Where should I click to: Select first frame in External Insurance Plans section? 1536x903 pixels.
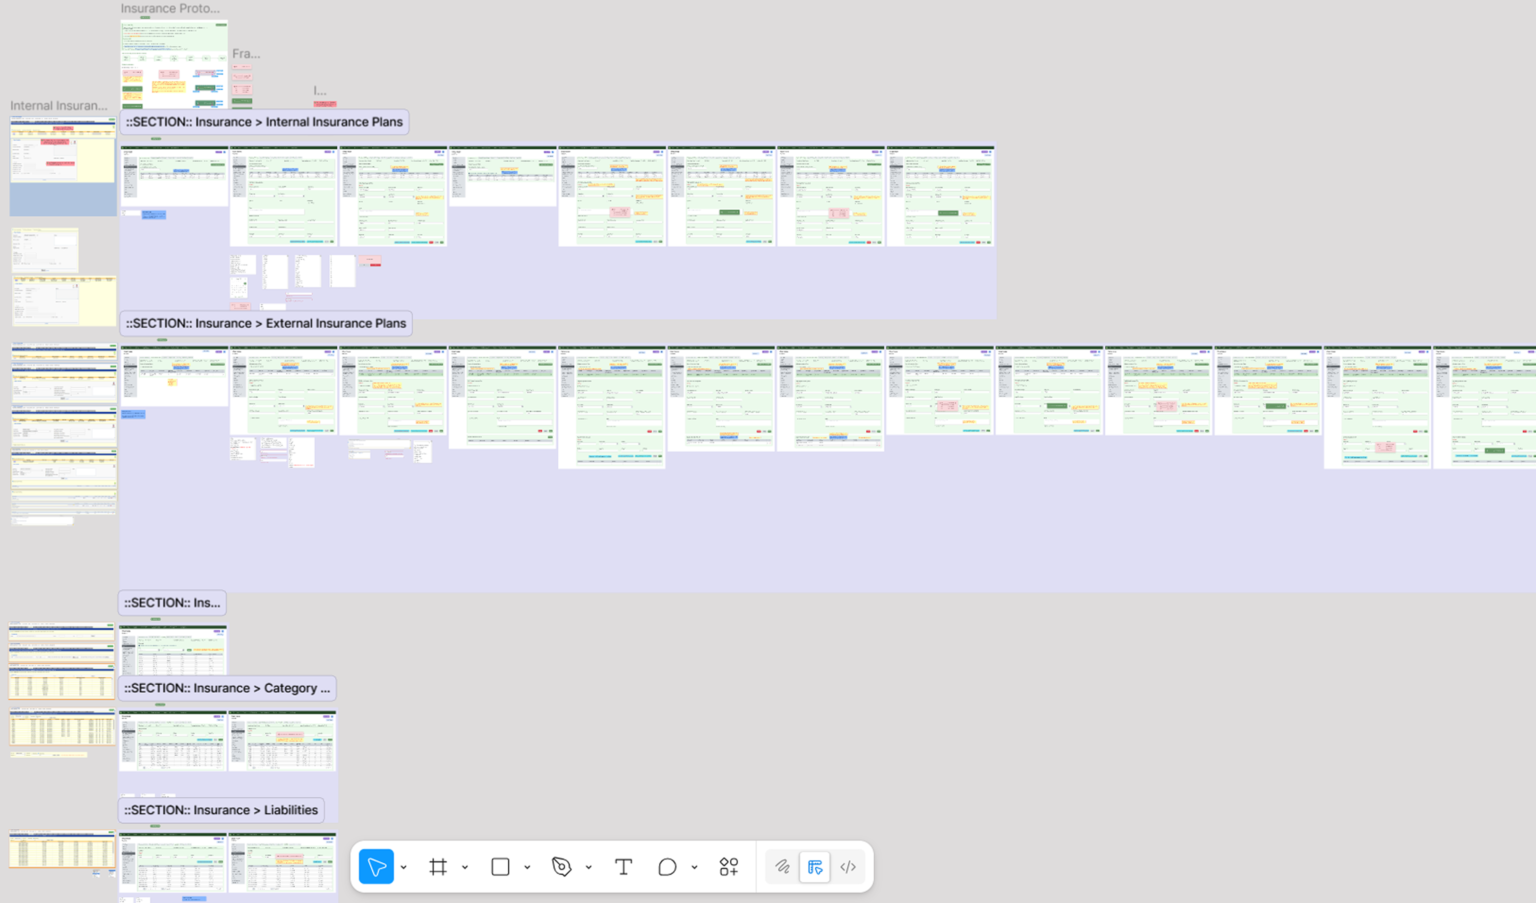[174, 376]
